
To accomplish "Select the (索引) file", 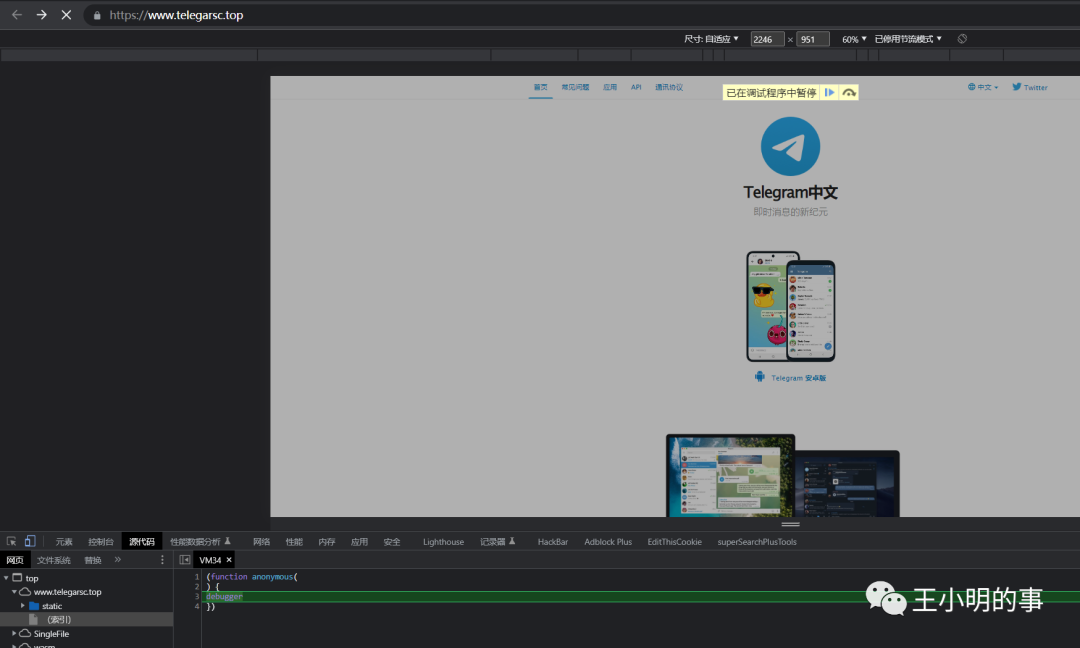I will point(86,620).
